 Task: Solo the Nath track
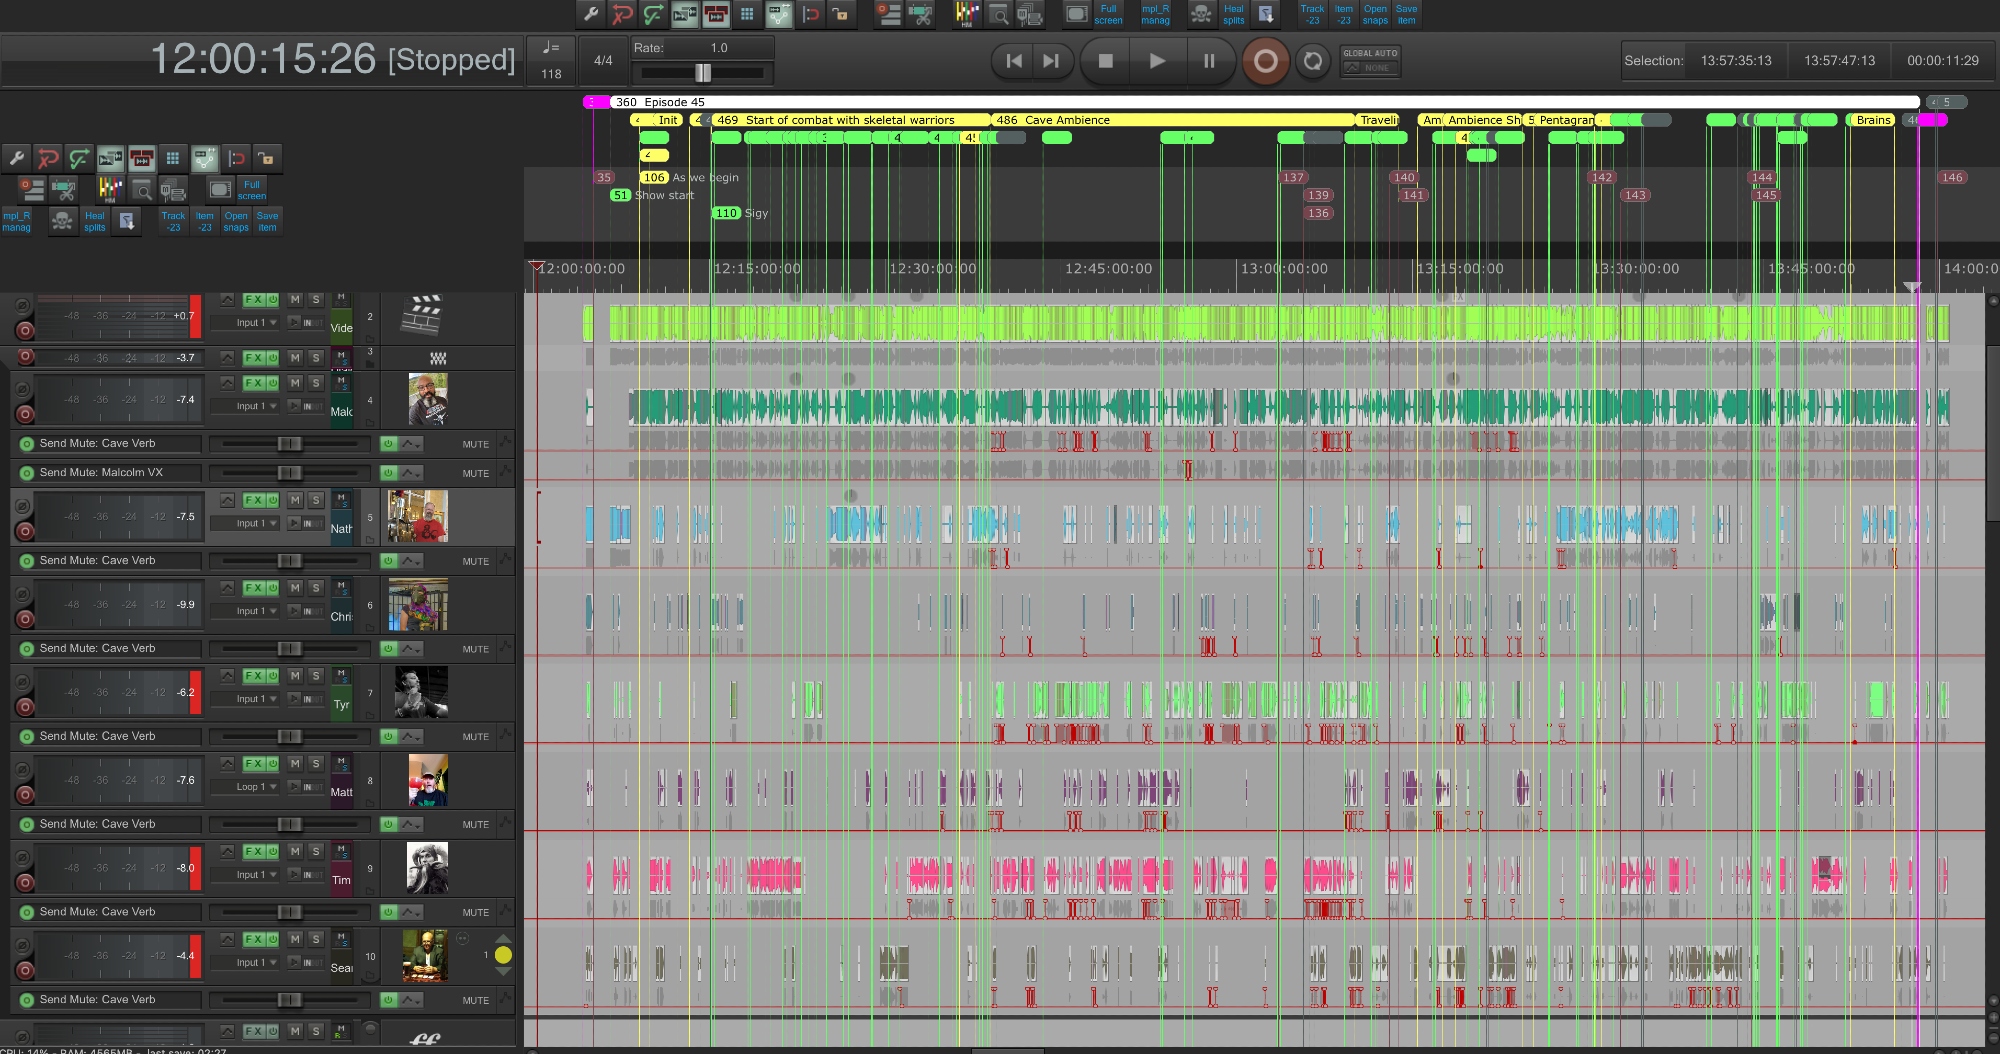pyautogui.click(x=316, y=500)
